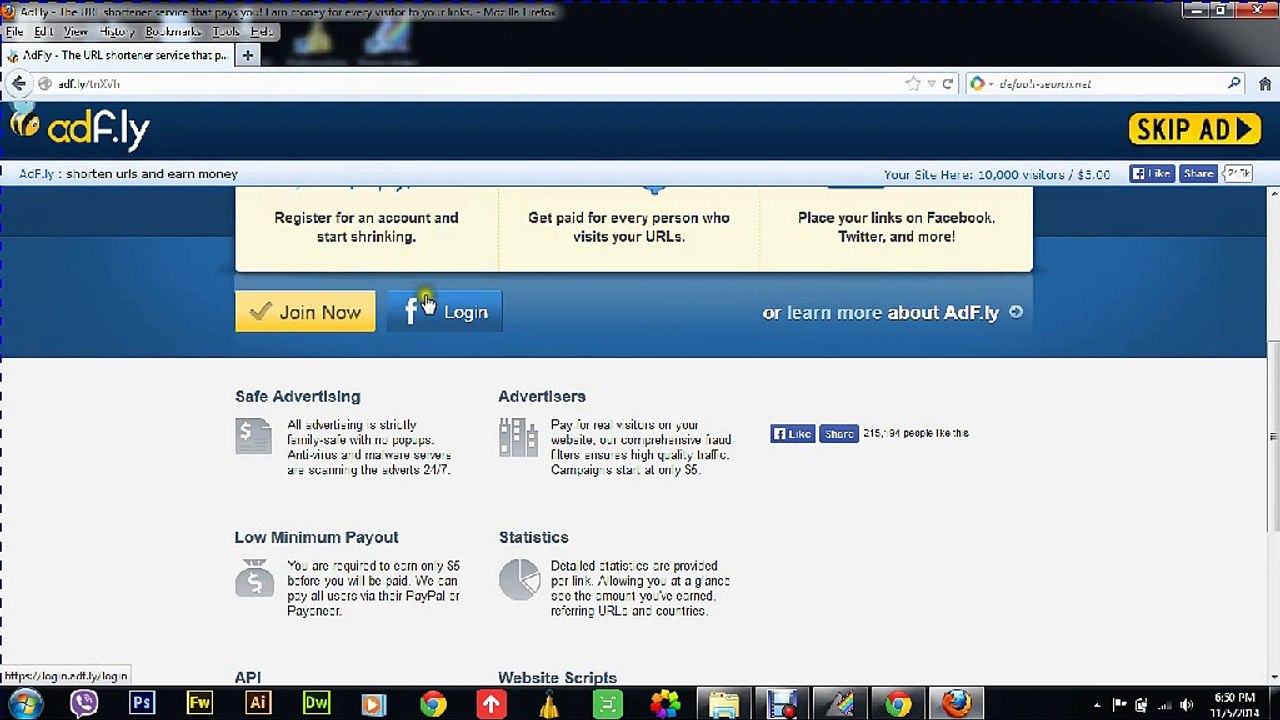Select the AdFly URL shortener tab
Screen dimensions: 1280x720
click(x=117, y=55)
